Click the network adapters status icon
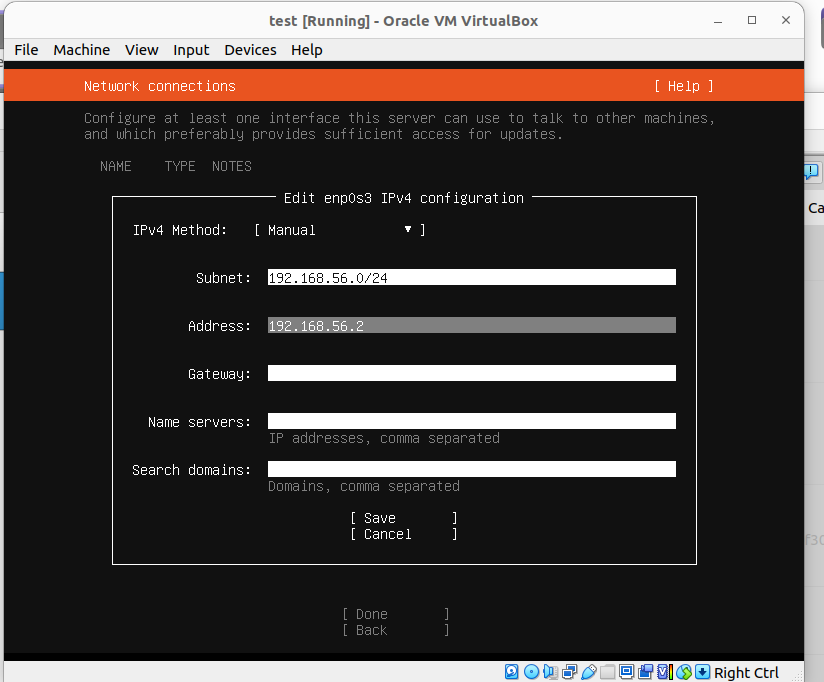Viewport: 824px width, 682px height. pyautogui.click(x=570, y=671)
